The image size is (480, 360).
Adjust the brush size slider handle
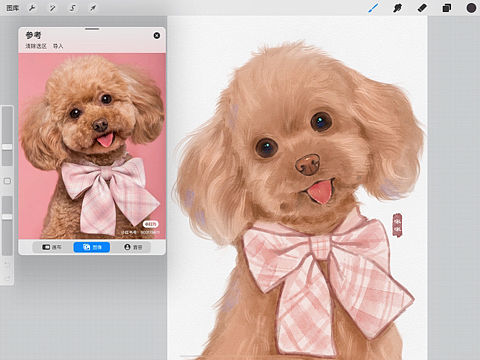pyautogui.click(x=7, y=147)
